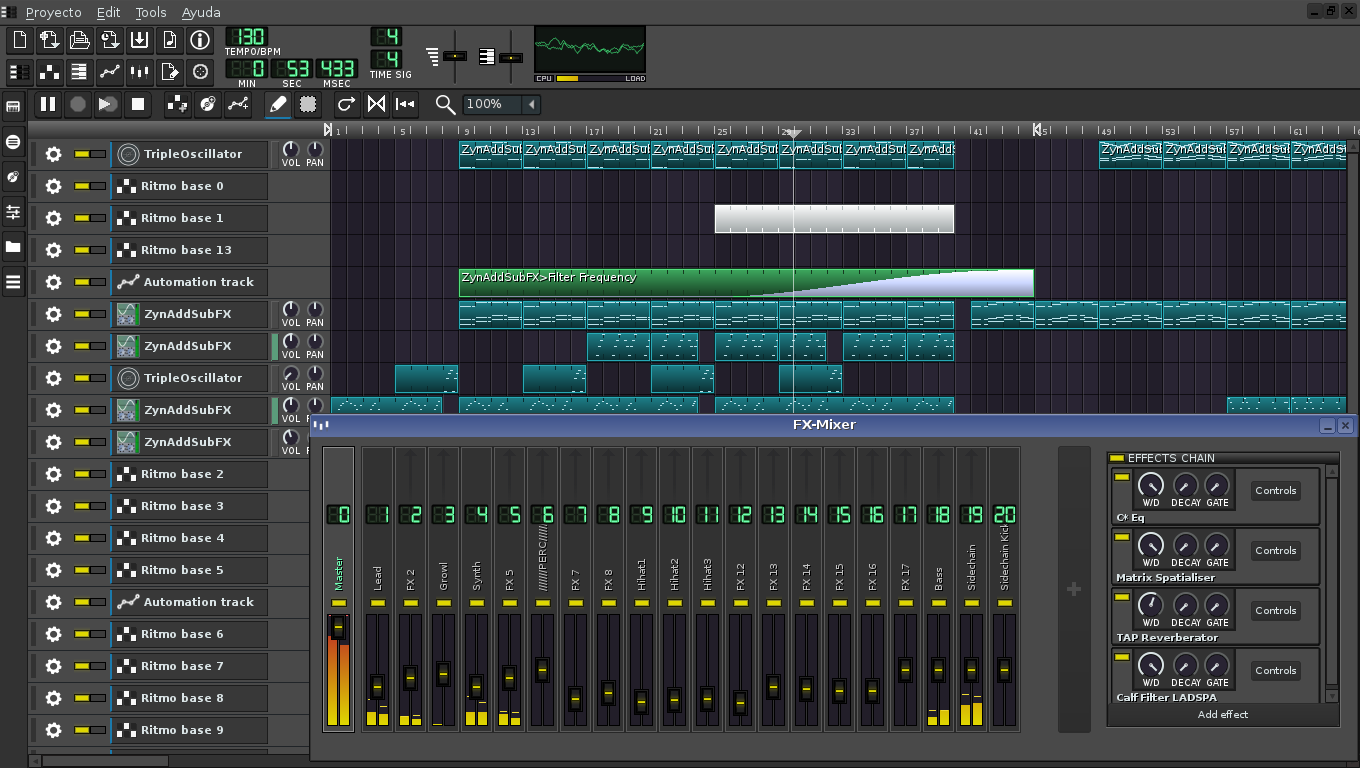
Task: Create a new project with the blank page icon
Action: click(20, 40)
